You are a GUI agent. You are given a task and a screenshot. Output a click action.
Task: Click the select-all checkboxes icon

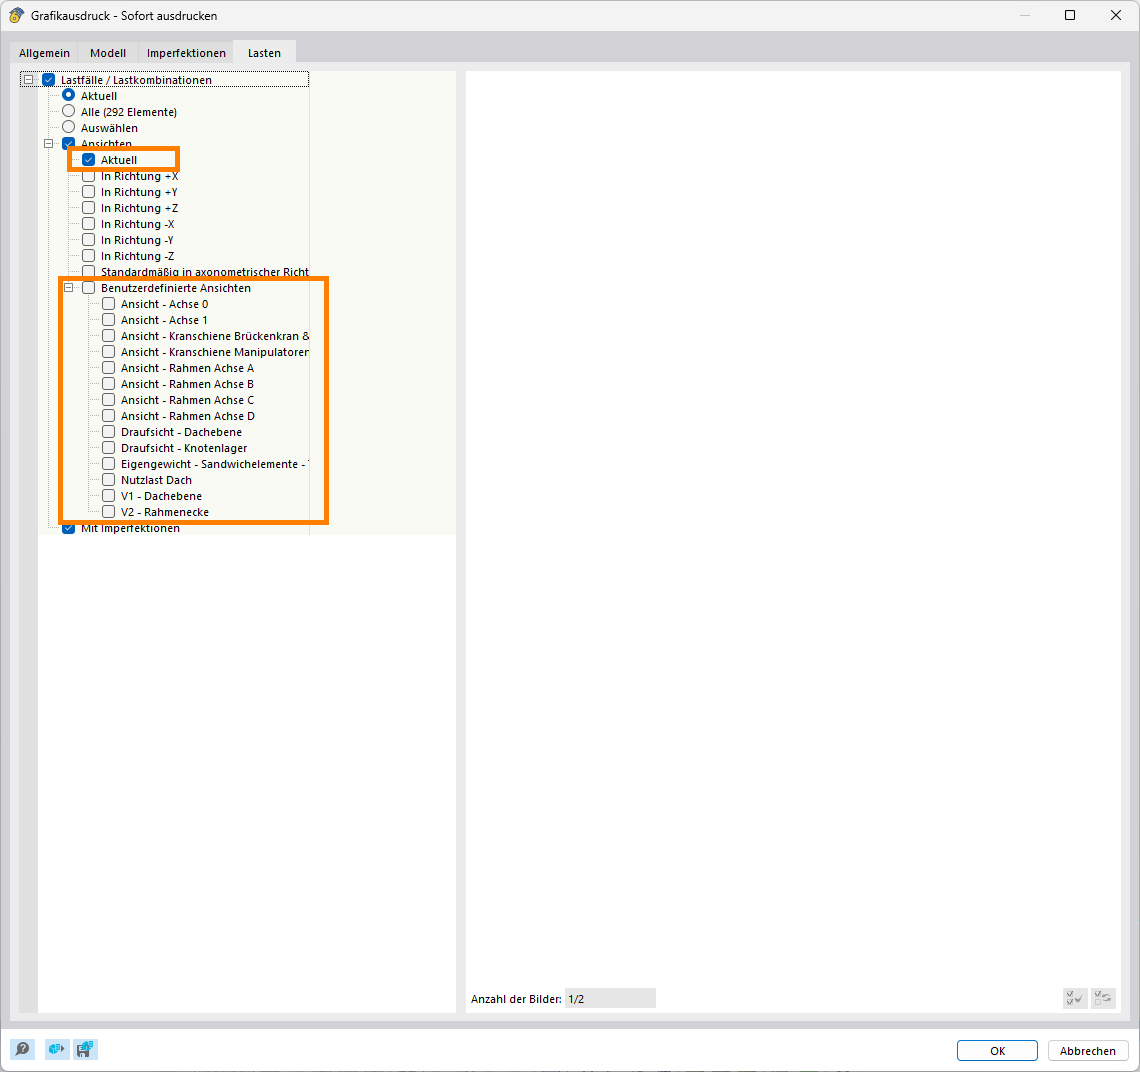[x=1075, y=998]
